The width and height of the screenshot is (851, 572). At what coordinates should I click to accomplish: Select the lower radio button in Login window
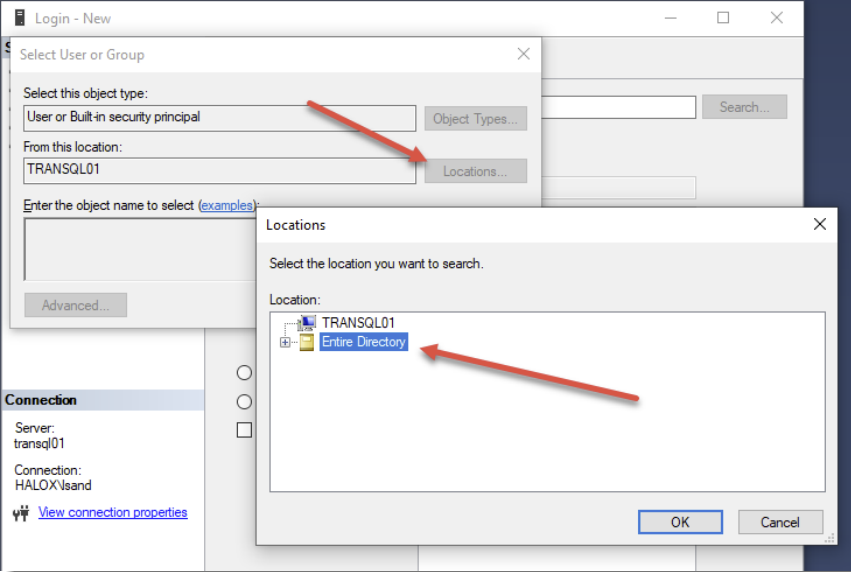point(244,402)
